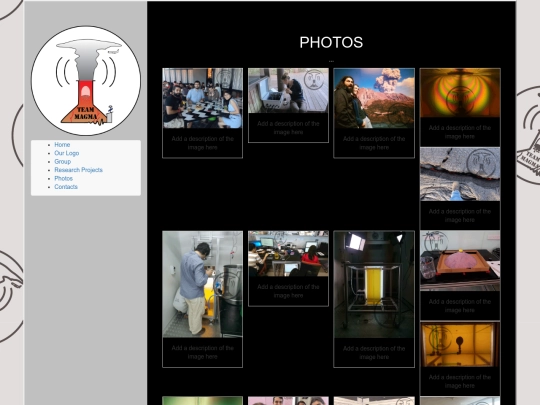Open the rainbow photoelastic fringe image

pyautogui.click(x=460, y=93)
